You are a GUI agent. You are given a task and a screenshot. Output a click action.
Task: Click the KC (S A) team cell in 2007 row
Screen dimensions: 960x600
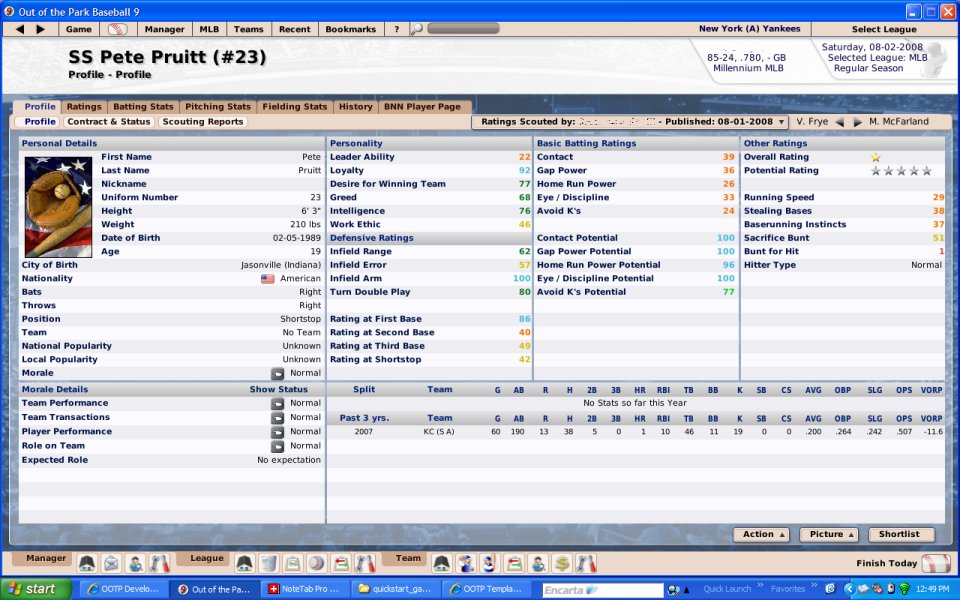439,432
